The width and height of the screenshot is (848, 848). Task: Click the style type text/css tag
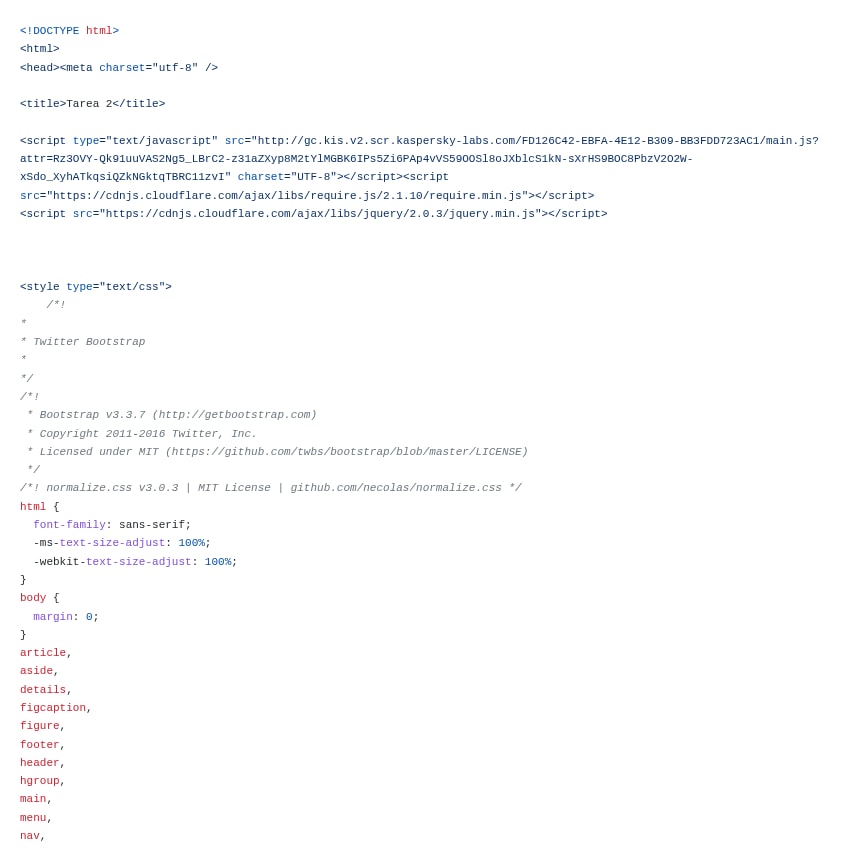pos(96,287)
